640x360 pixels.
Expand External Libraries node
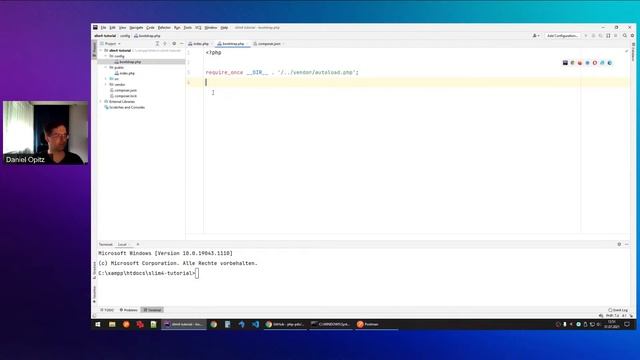click(101, 102)
